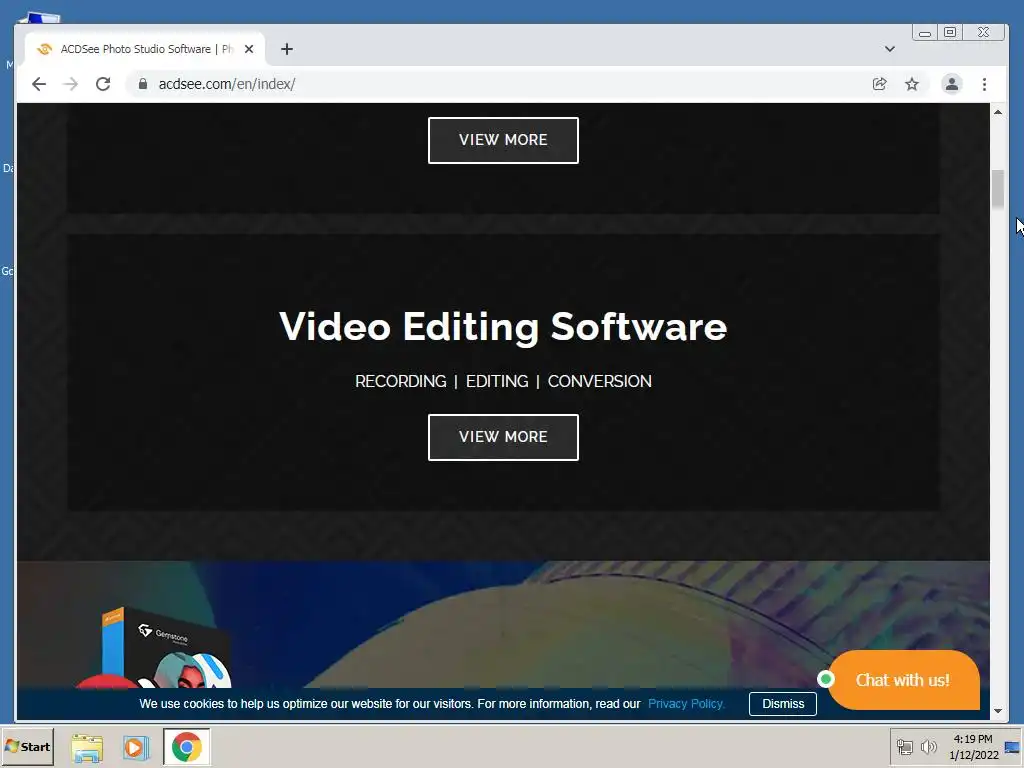Open the Chrome profile avatar
The height and width of the screenshot is (768, 1024).
[x=952, y=84]
